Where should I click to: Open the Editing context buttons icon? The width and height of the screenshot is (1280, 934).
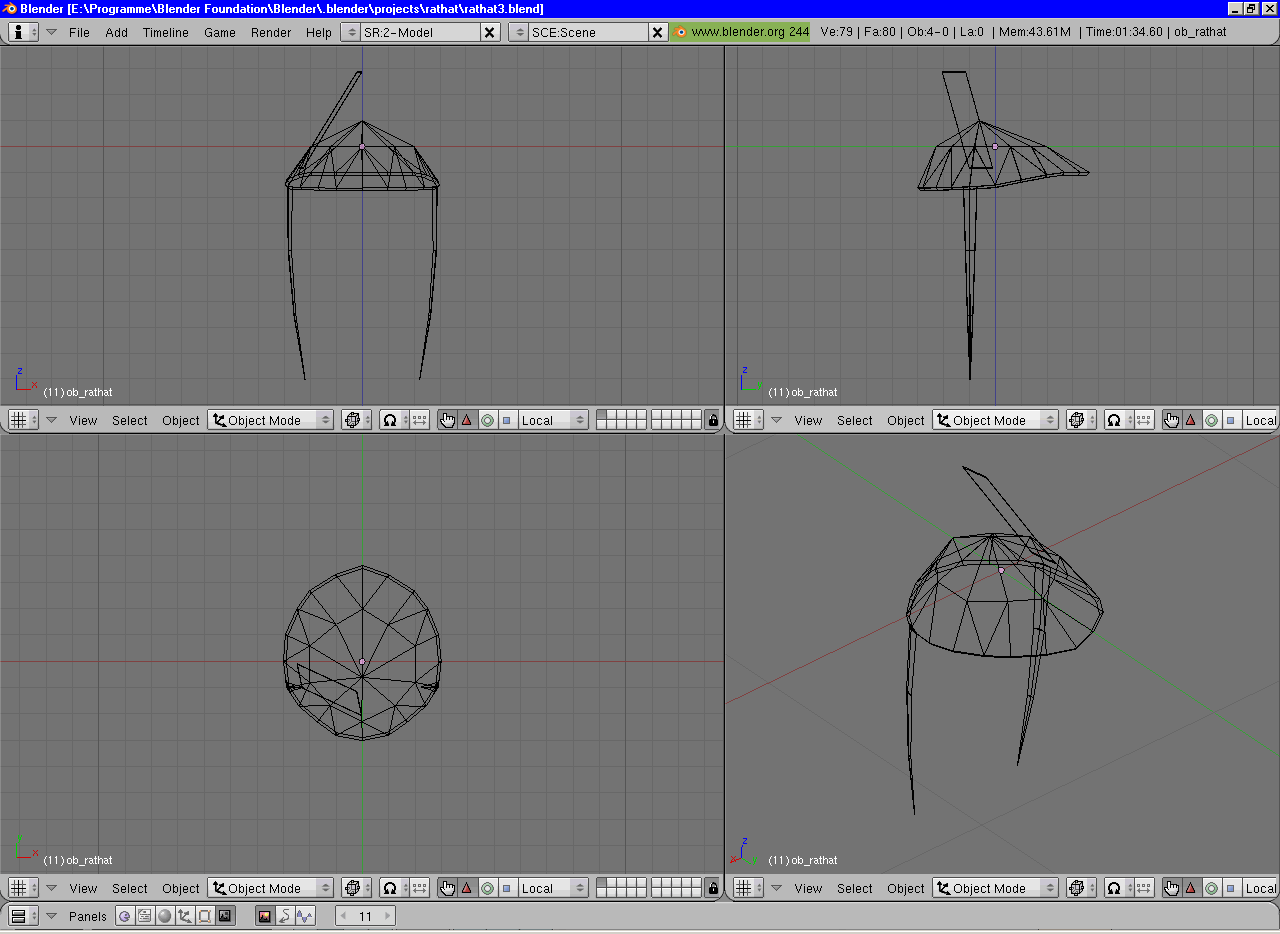[205, 916]
